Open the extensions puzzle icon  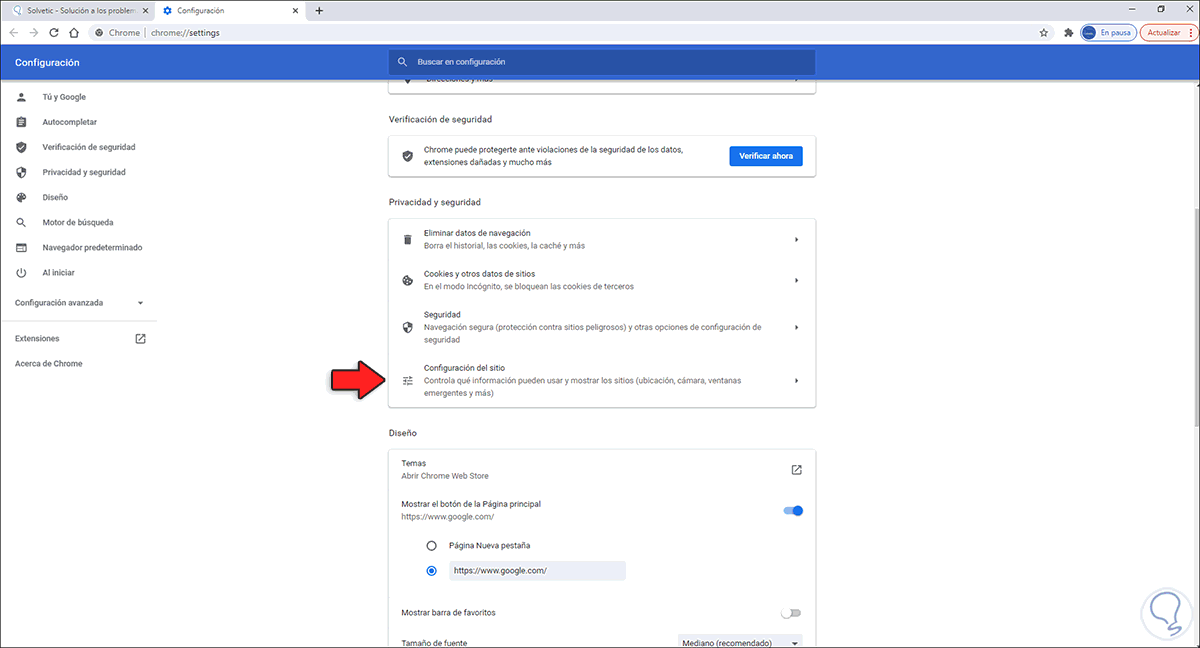(x=1068, y=32)
